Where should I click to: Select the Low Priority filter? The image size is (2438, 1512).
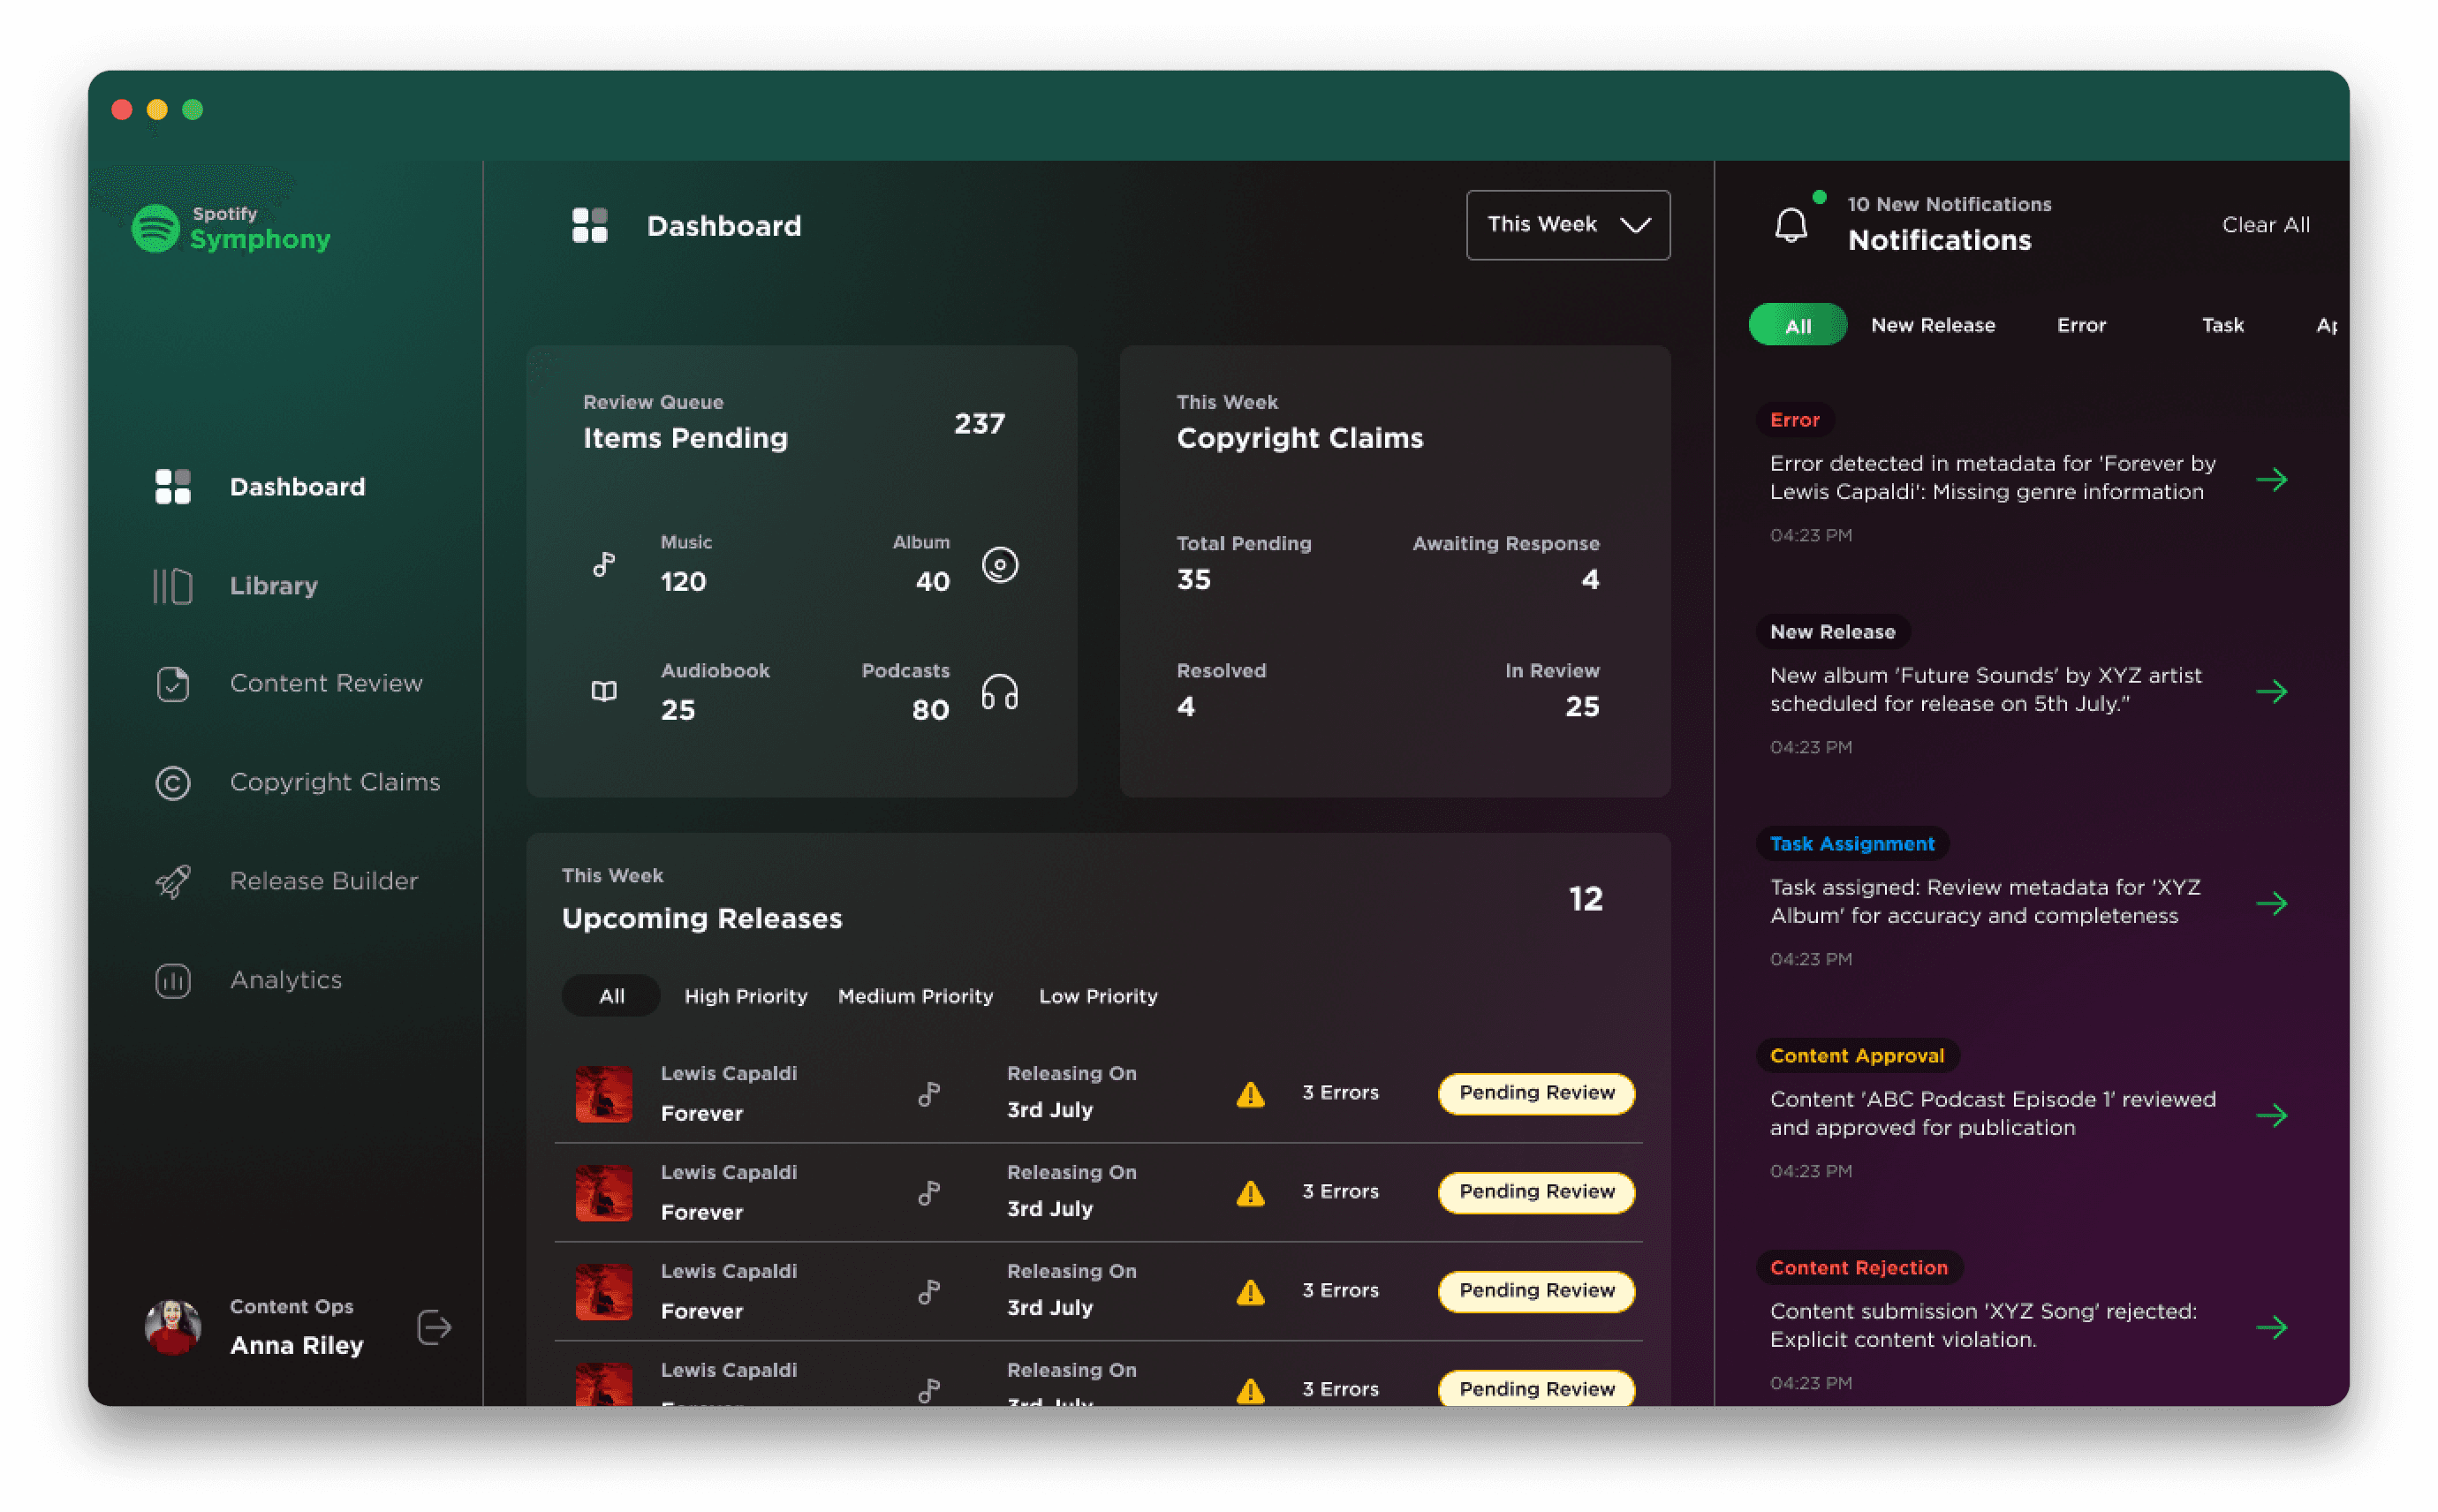click(1097, 996)
